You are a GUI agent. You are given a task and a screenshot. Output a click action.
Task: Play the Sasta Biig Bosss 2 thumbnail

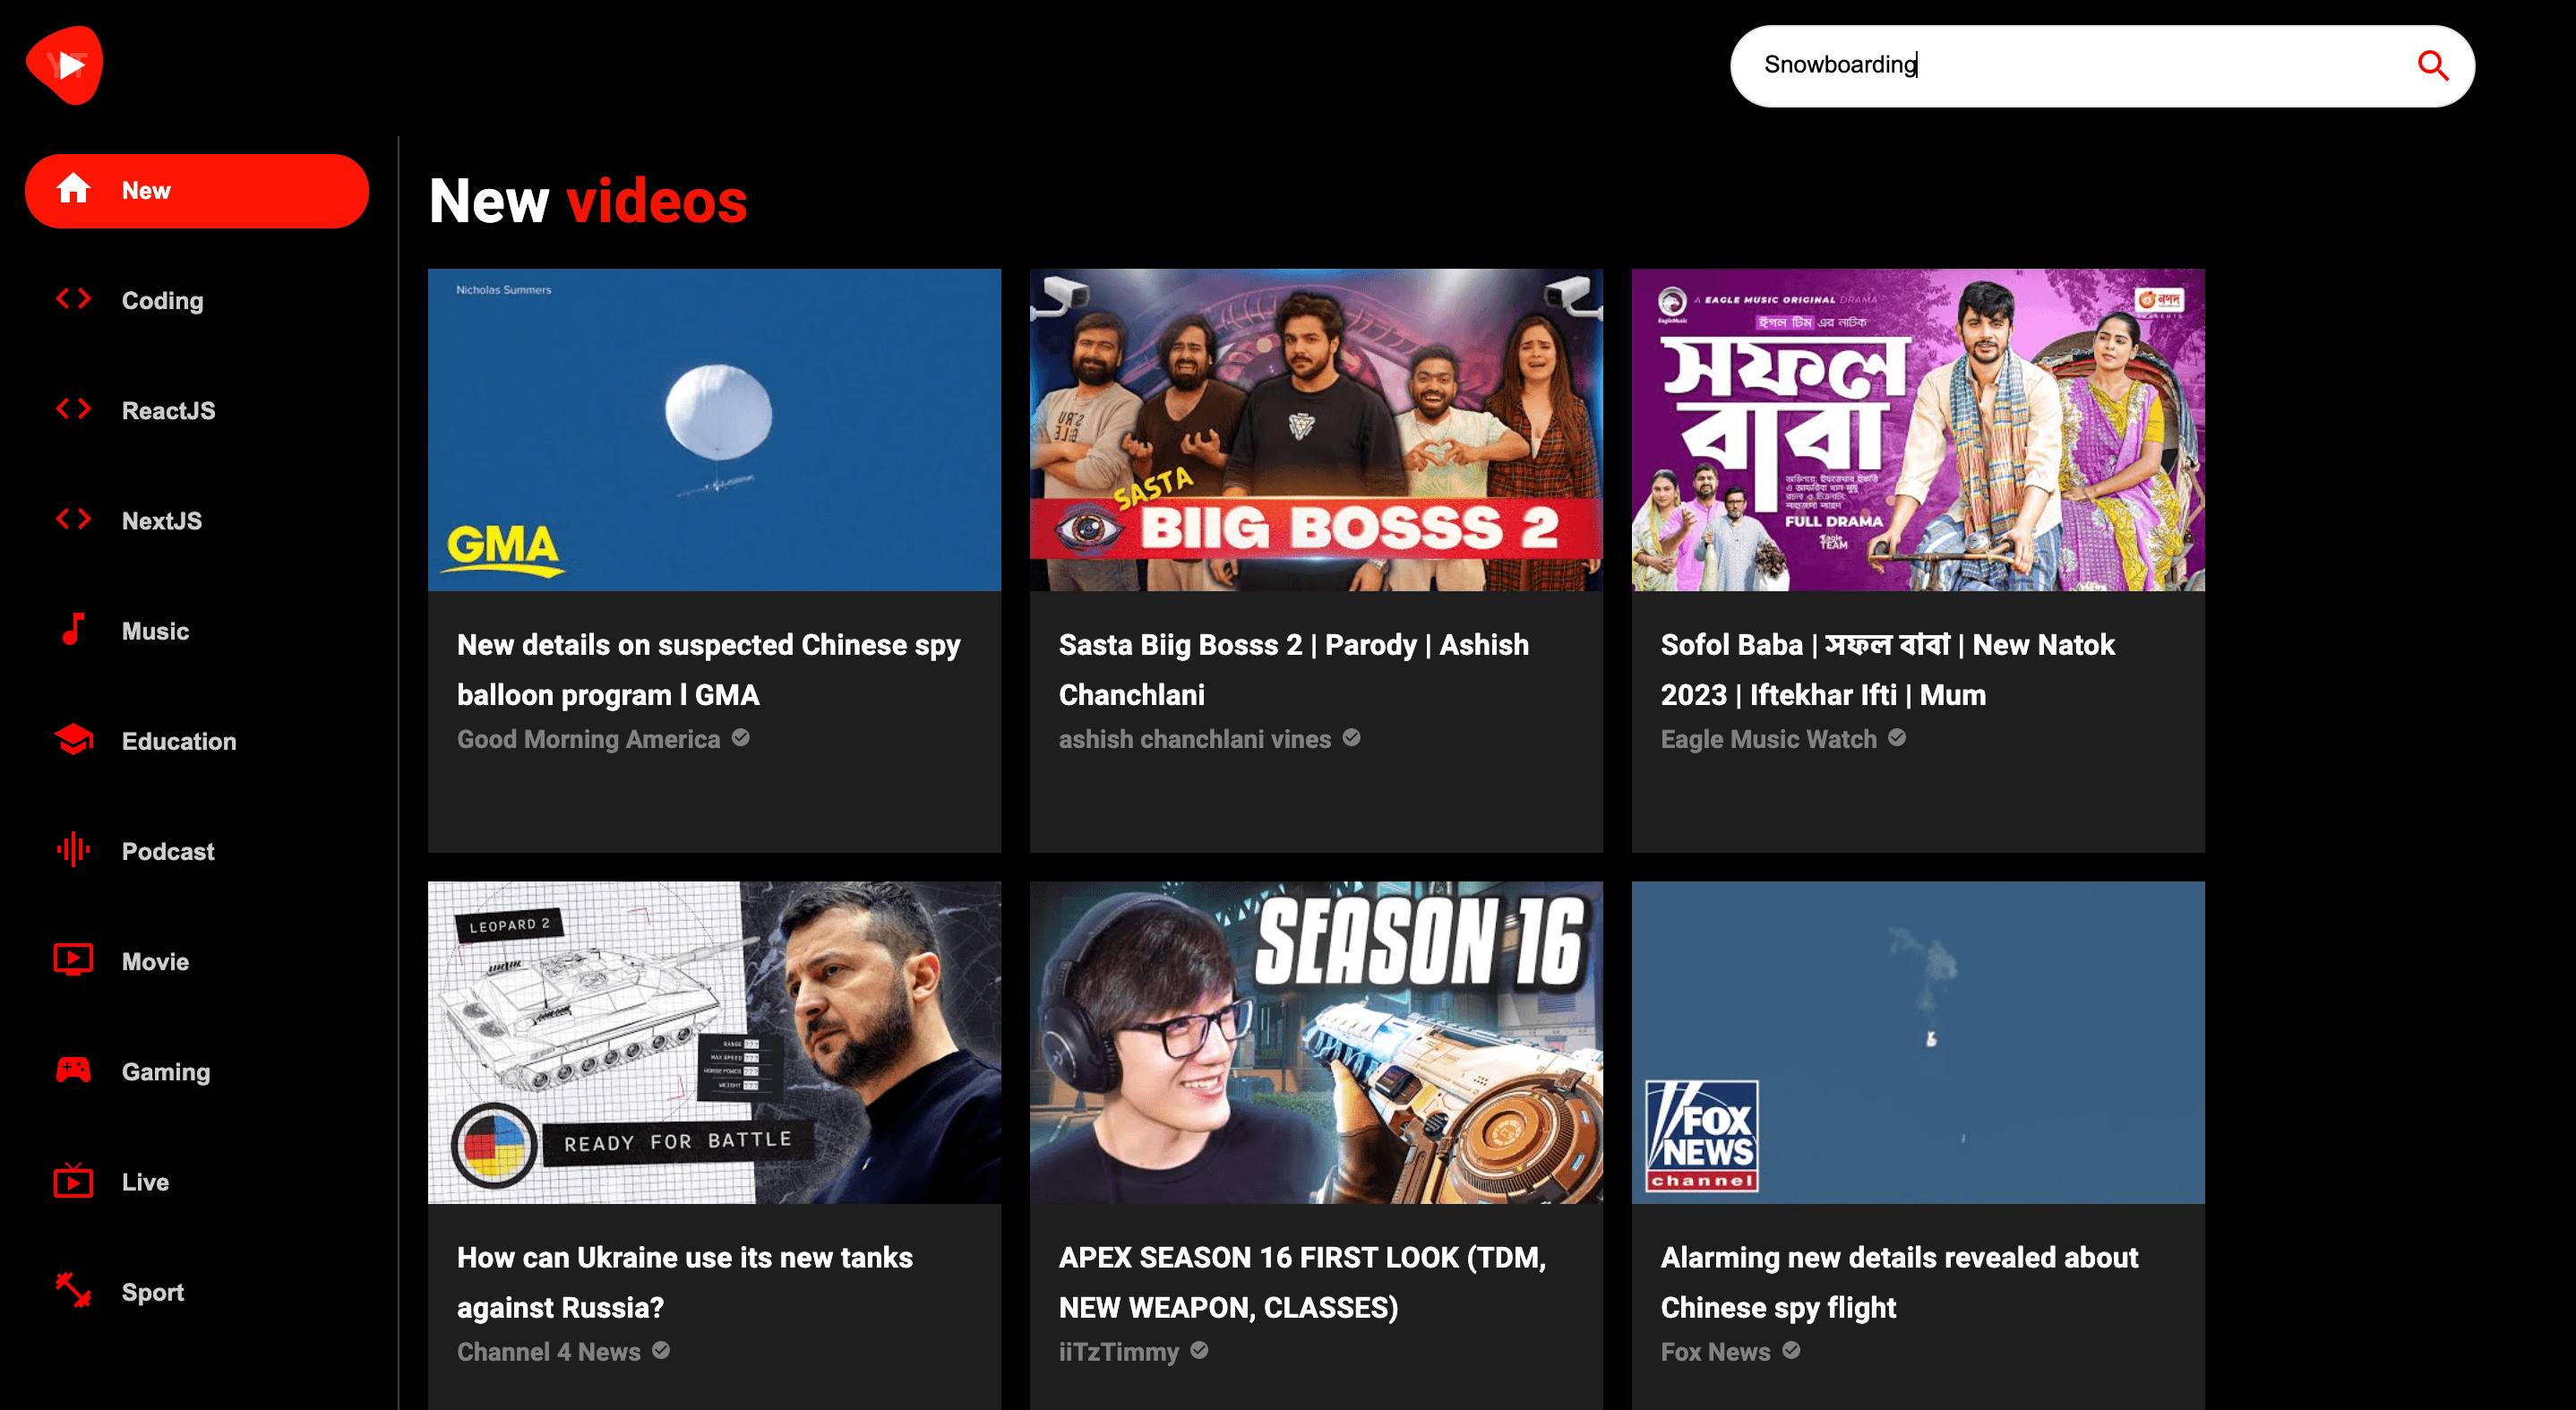tap(1316, 429)
